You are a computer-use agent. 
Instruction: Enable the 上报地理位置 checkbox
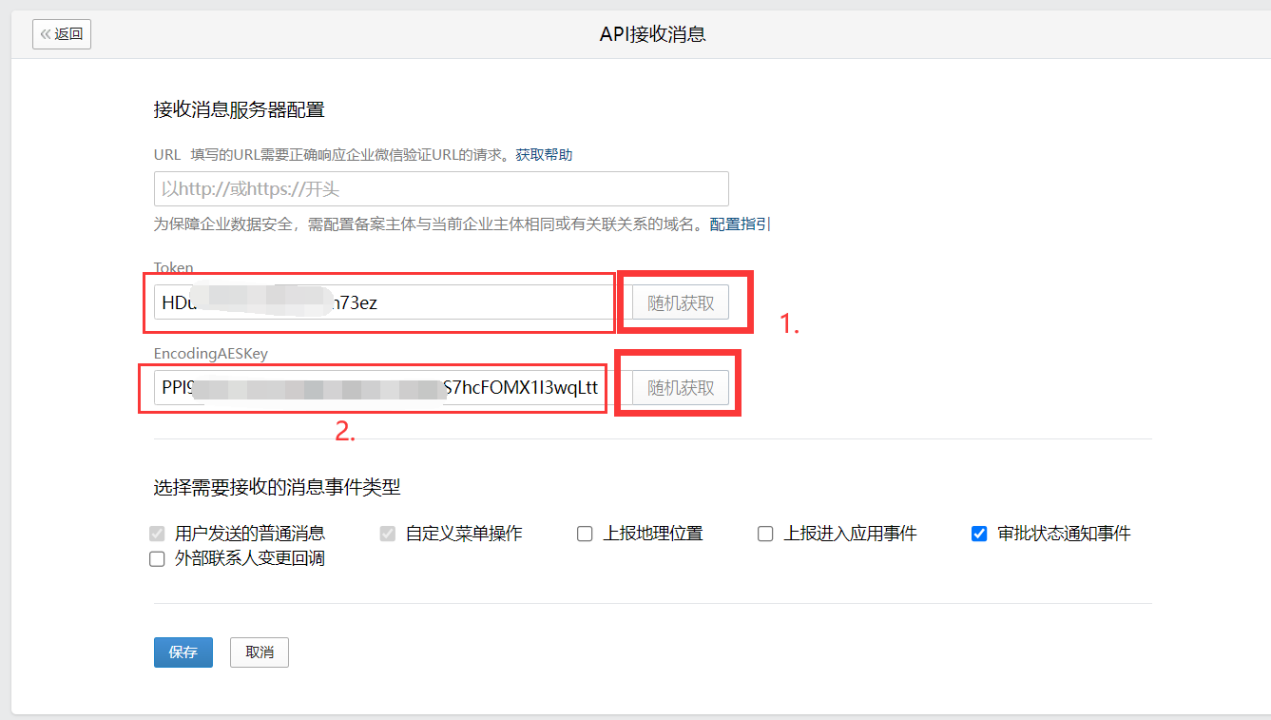[584, 533]
